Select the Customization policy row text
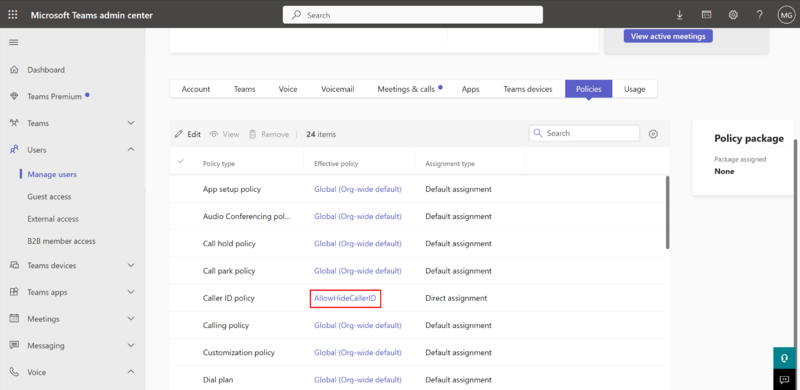 239,353
